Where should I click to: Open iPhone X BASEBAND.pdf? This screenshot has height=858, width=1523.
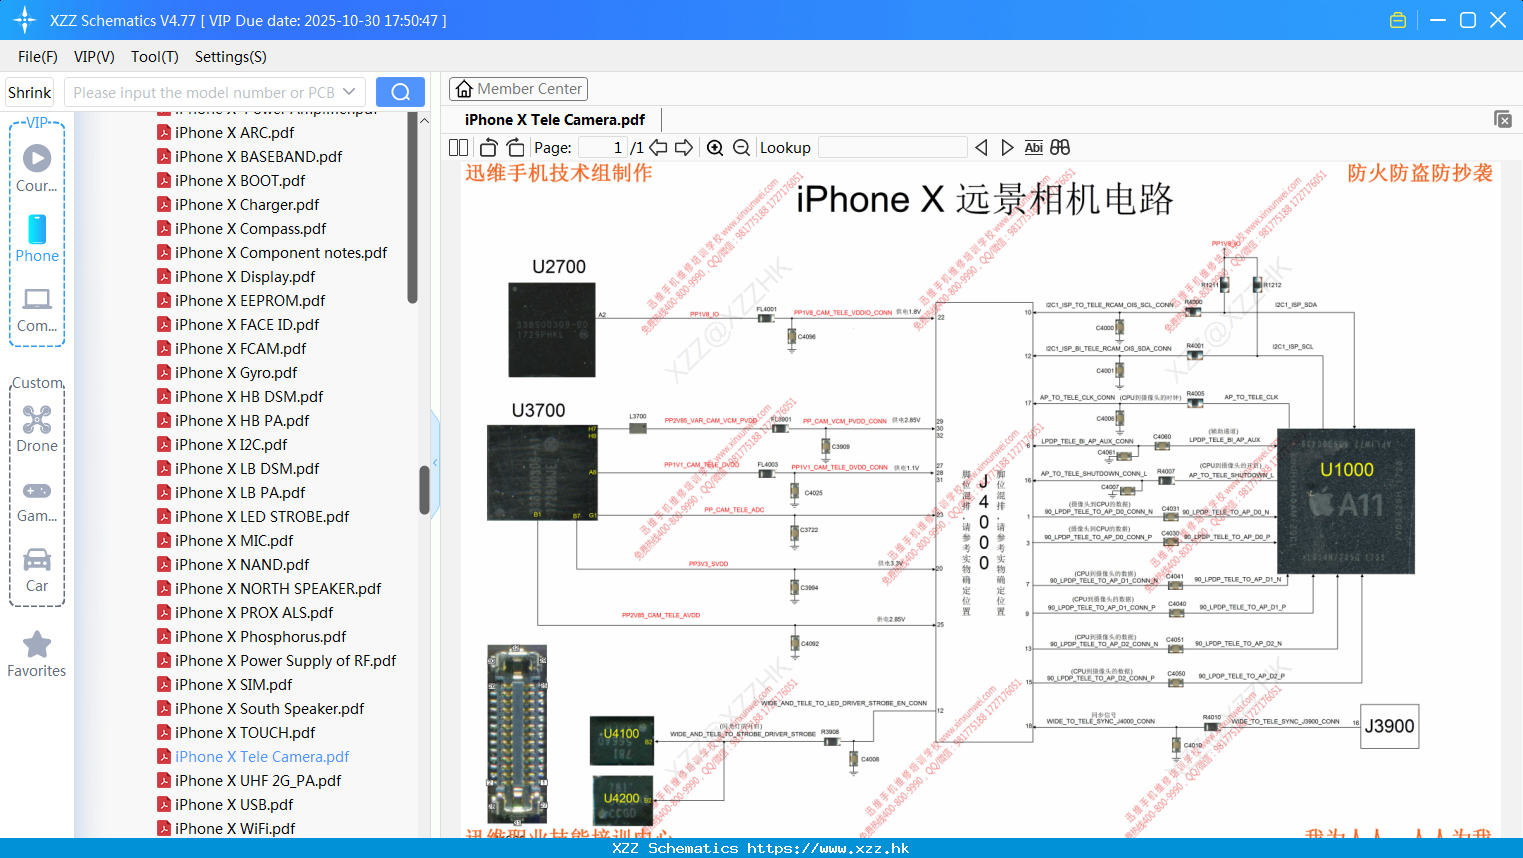tap(258, 157)
